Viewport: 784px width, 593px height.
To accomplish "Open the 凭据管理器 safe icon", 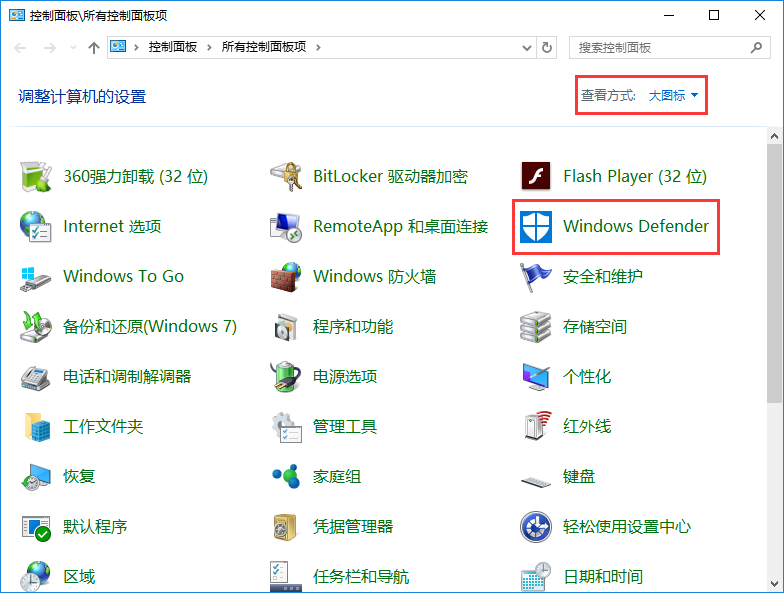I will [x=286, y=526].
